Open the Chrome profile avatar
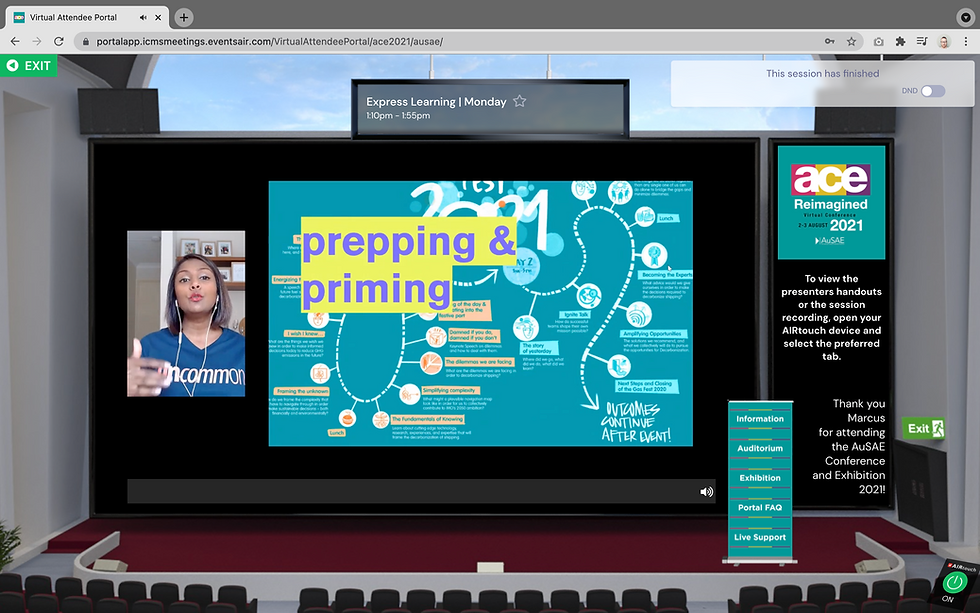Viewport: 980px width, 613px height. point(944,41)
